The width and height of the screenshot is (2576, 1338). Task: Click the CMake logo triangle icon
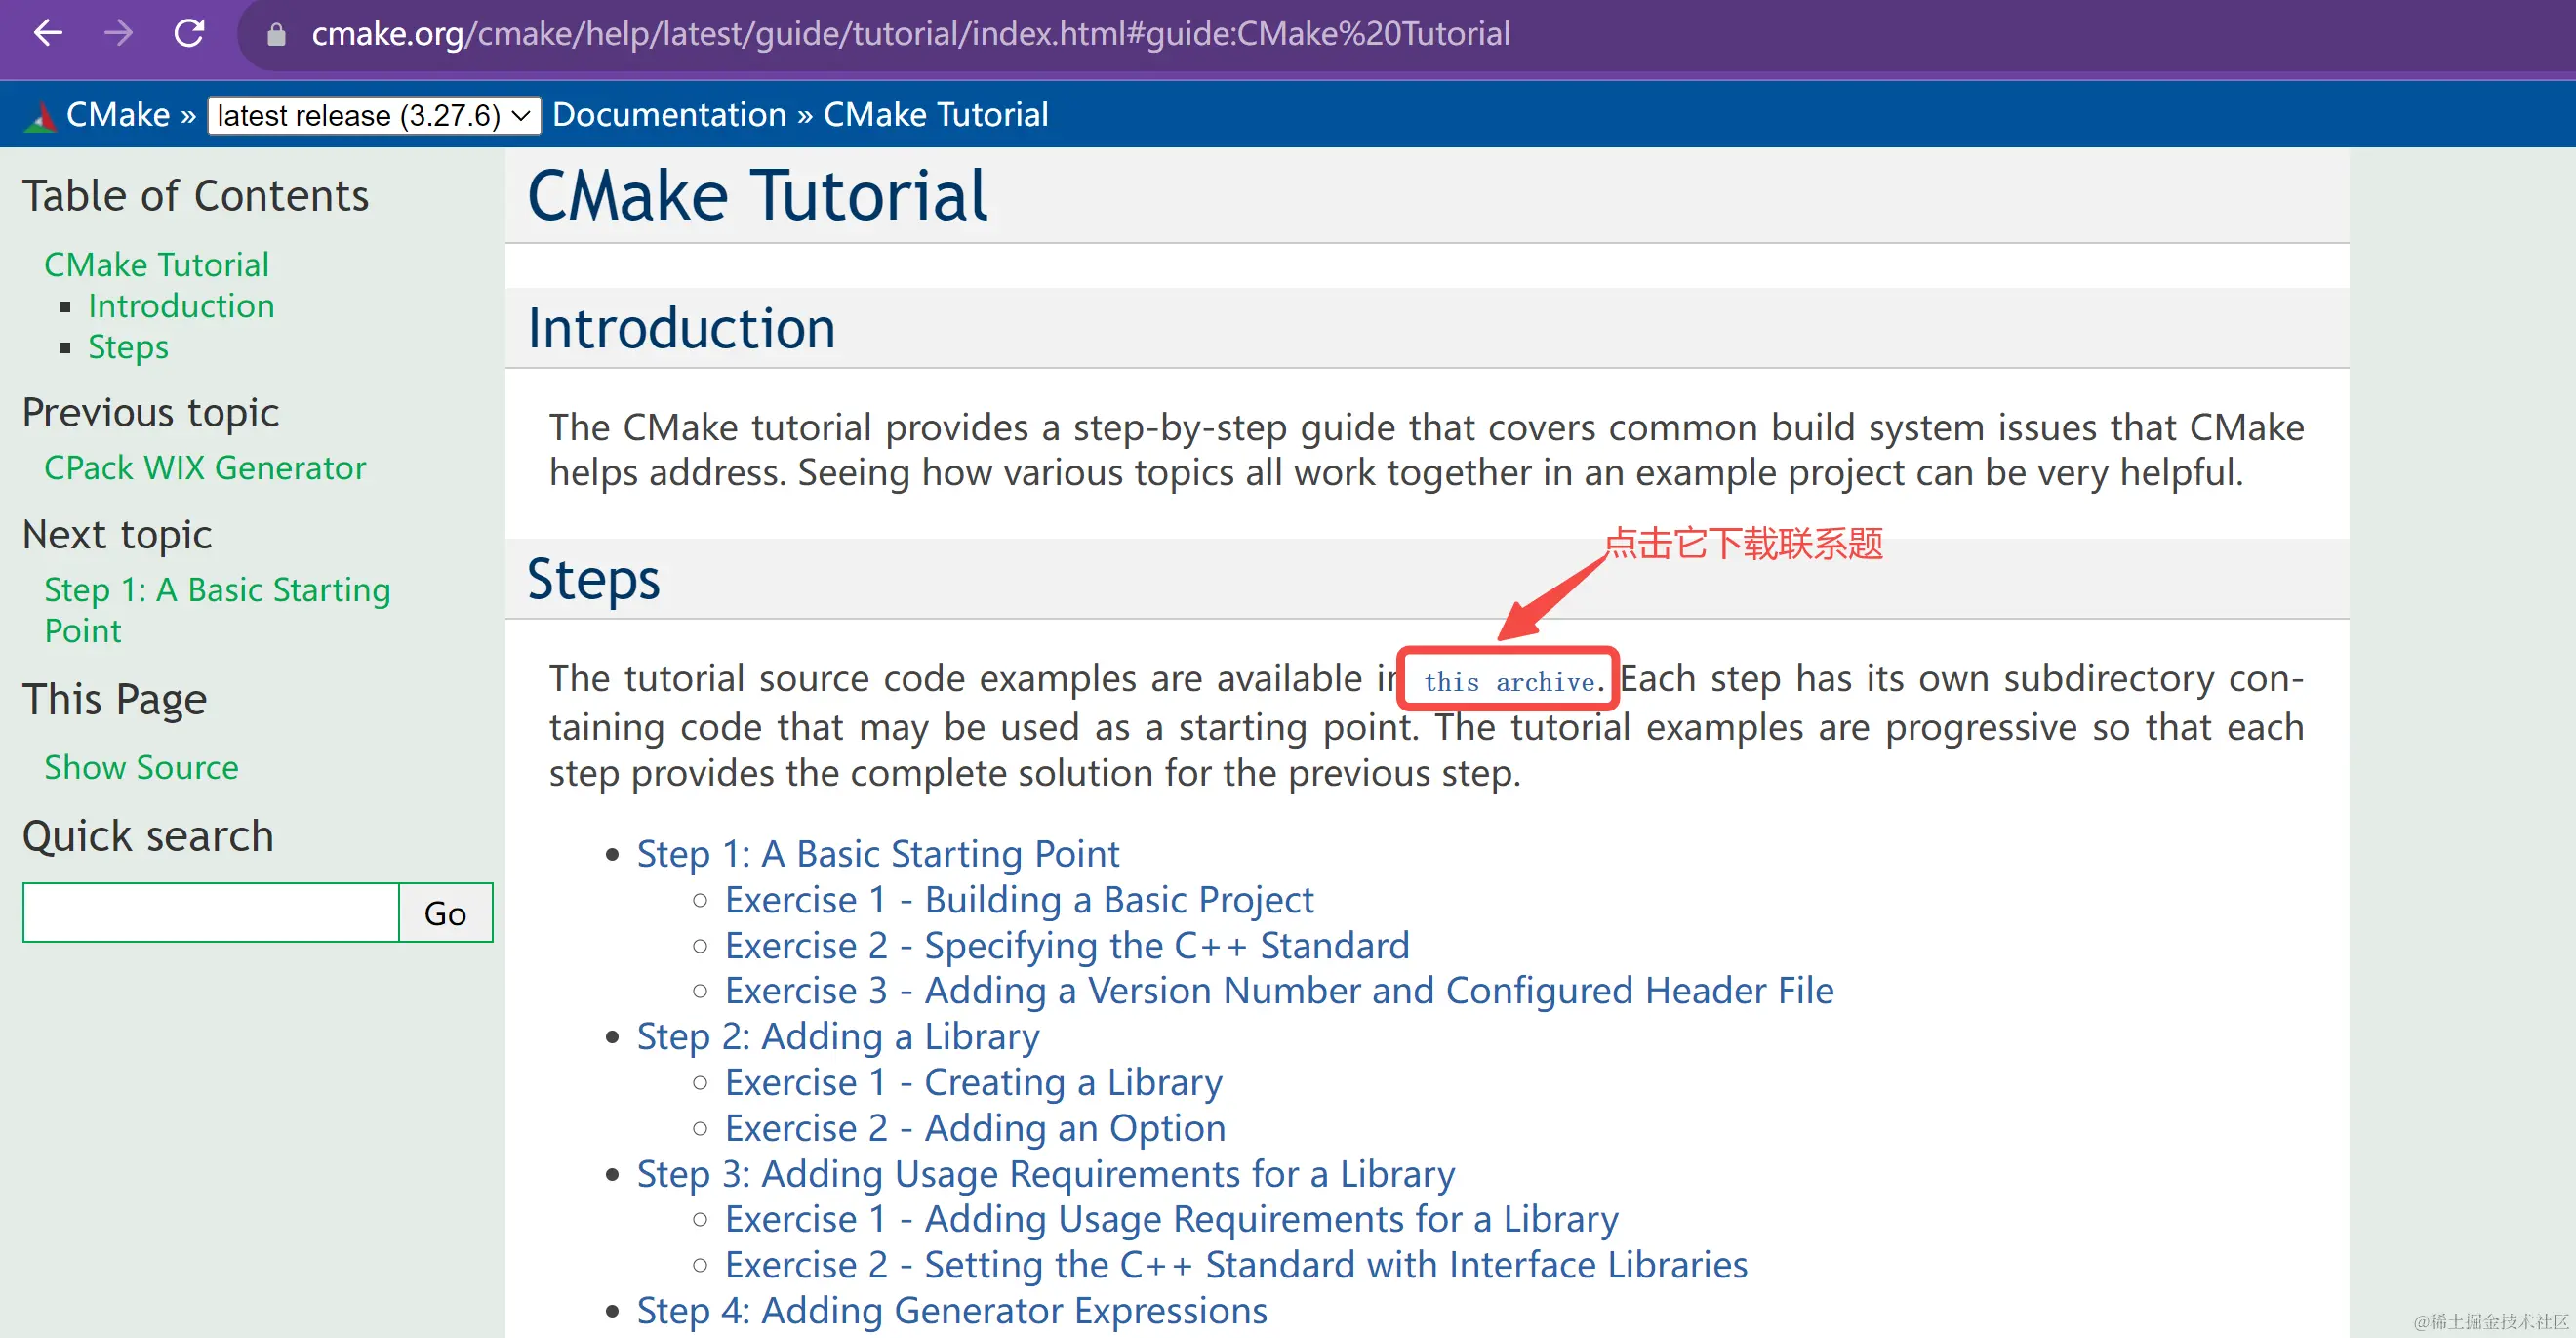pos(40,116)
